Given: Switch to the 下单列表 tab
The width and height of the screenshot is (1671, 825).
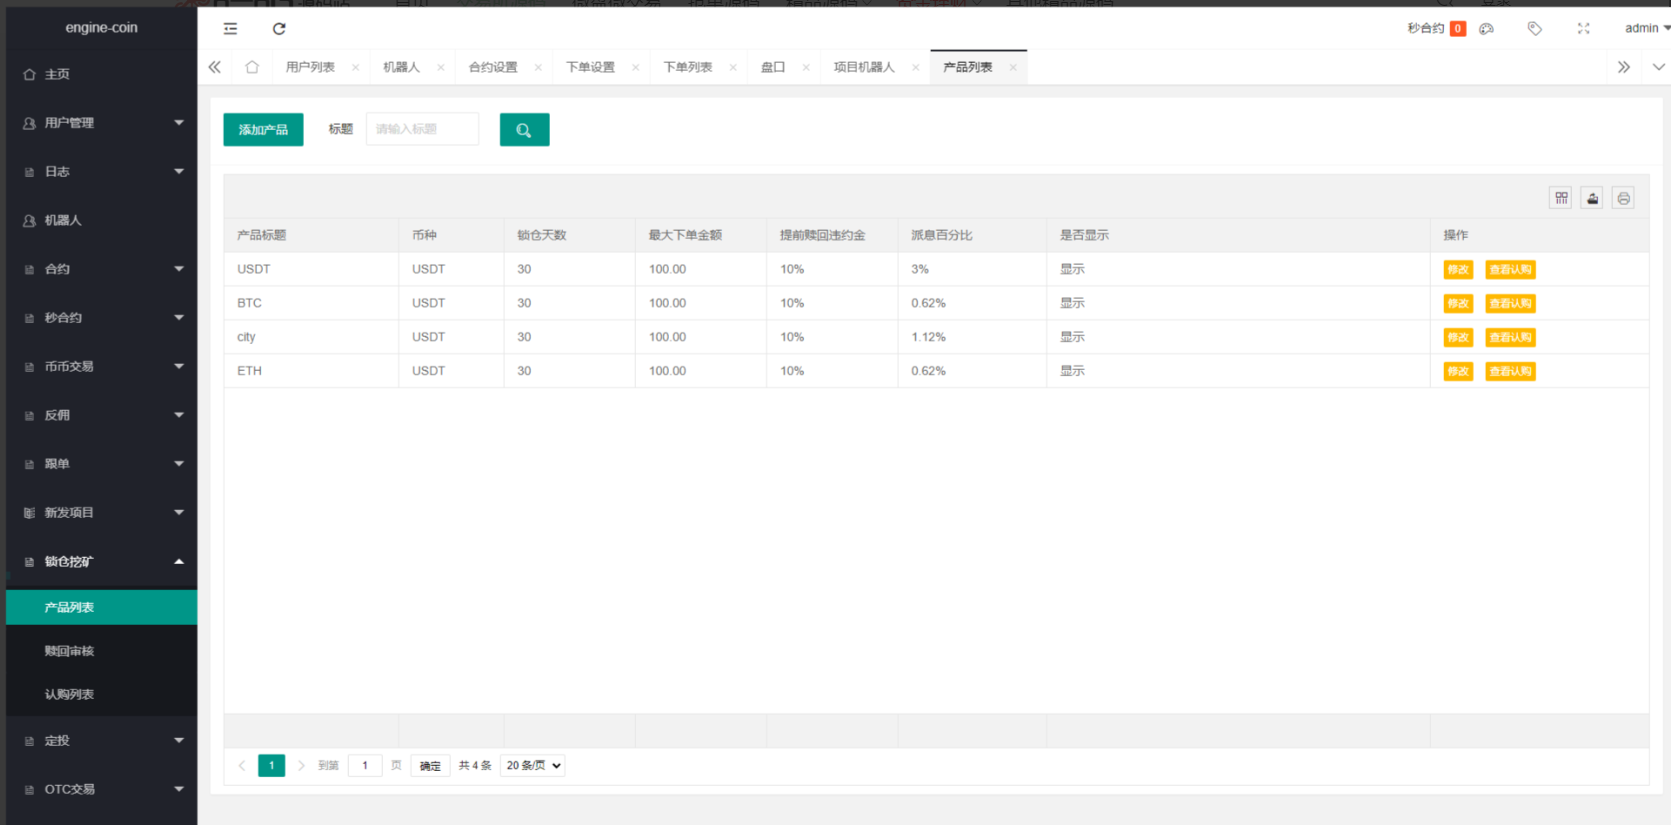Looking at the screenshot, I should pyautogui.click(x=688, y=67).
